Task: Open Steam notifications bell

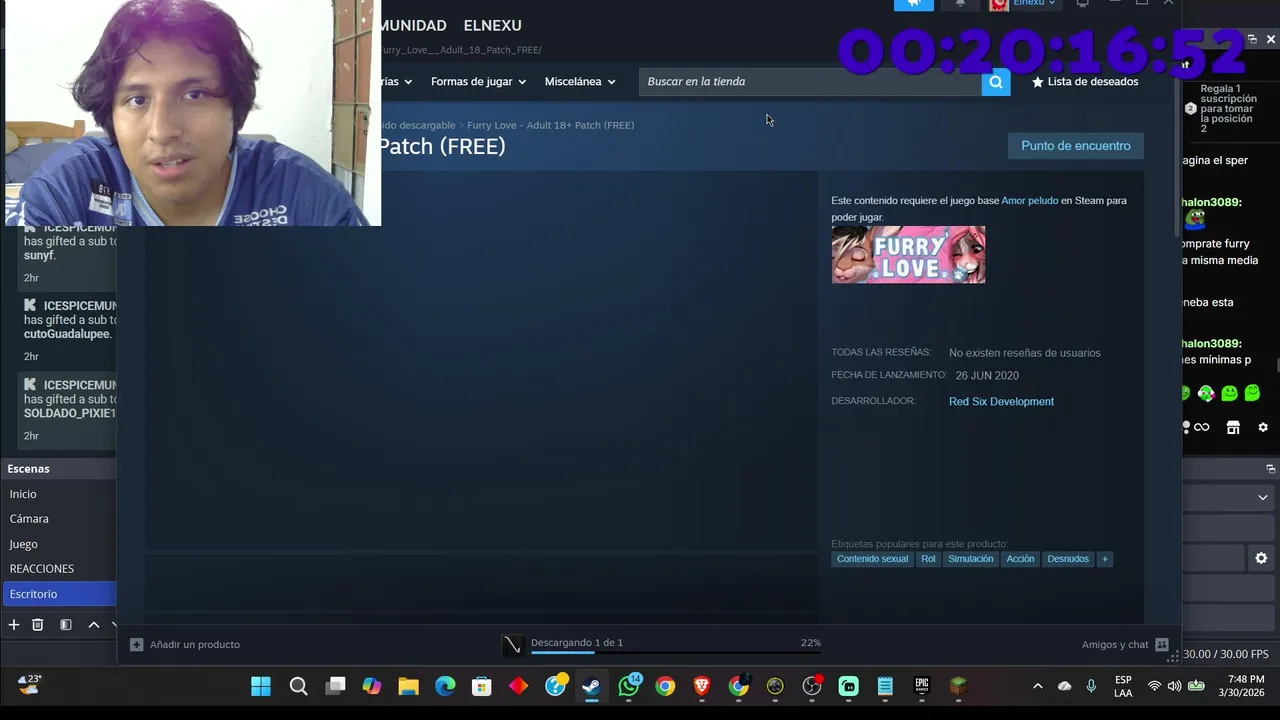Action: point(960,4)
